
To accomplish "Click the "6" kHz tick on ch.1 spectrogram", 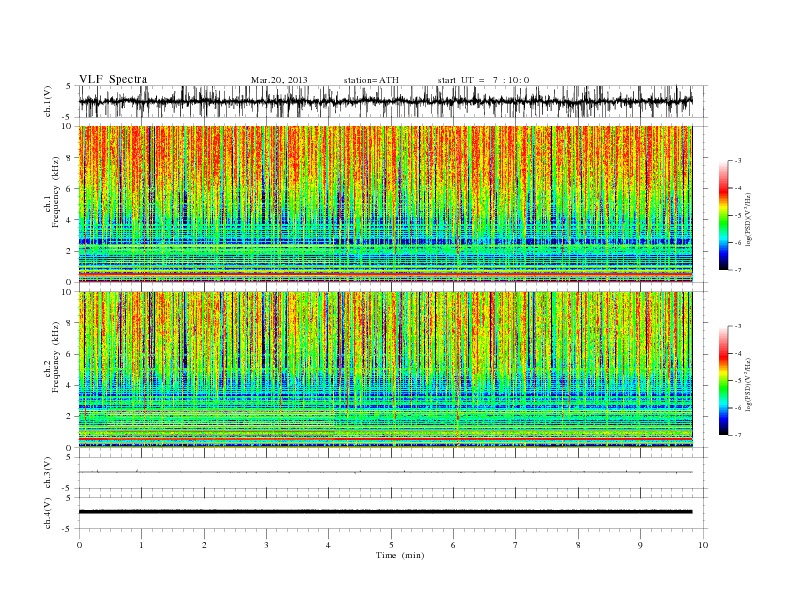I will [70, 189].
